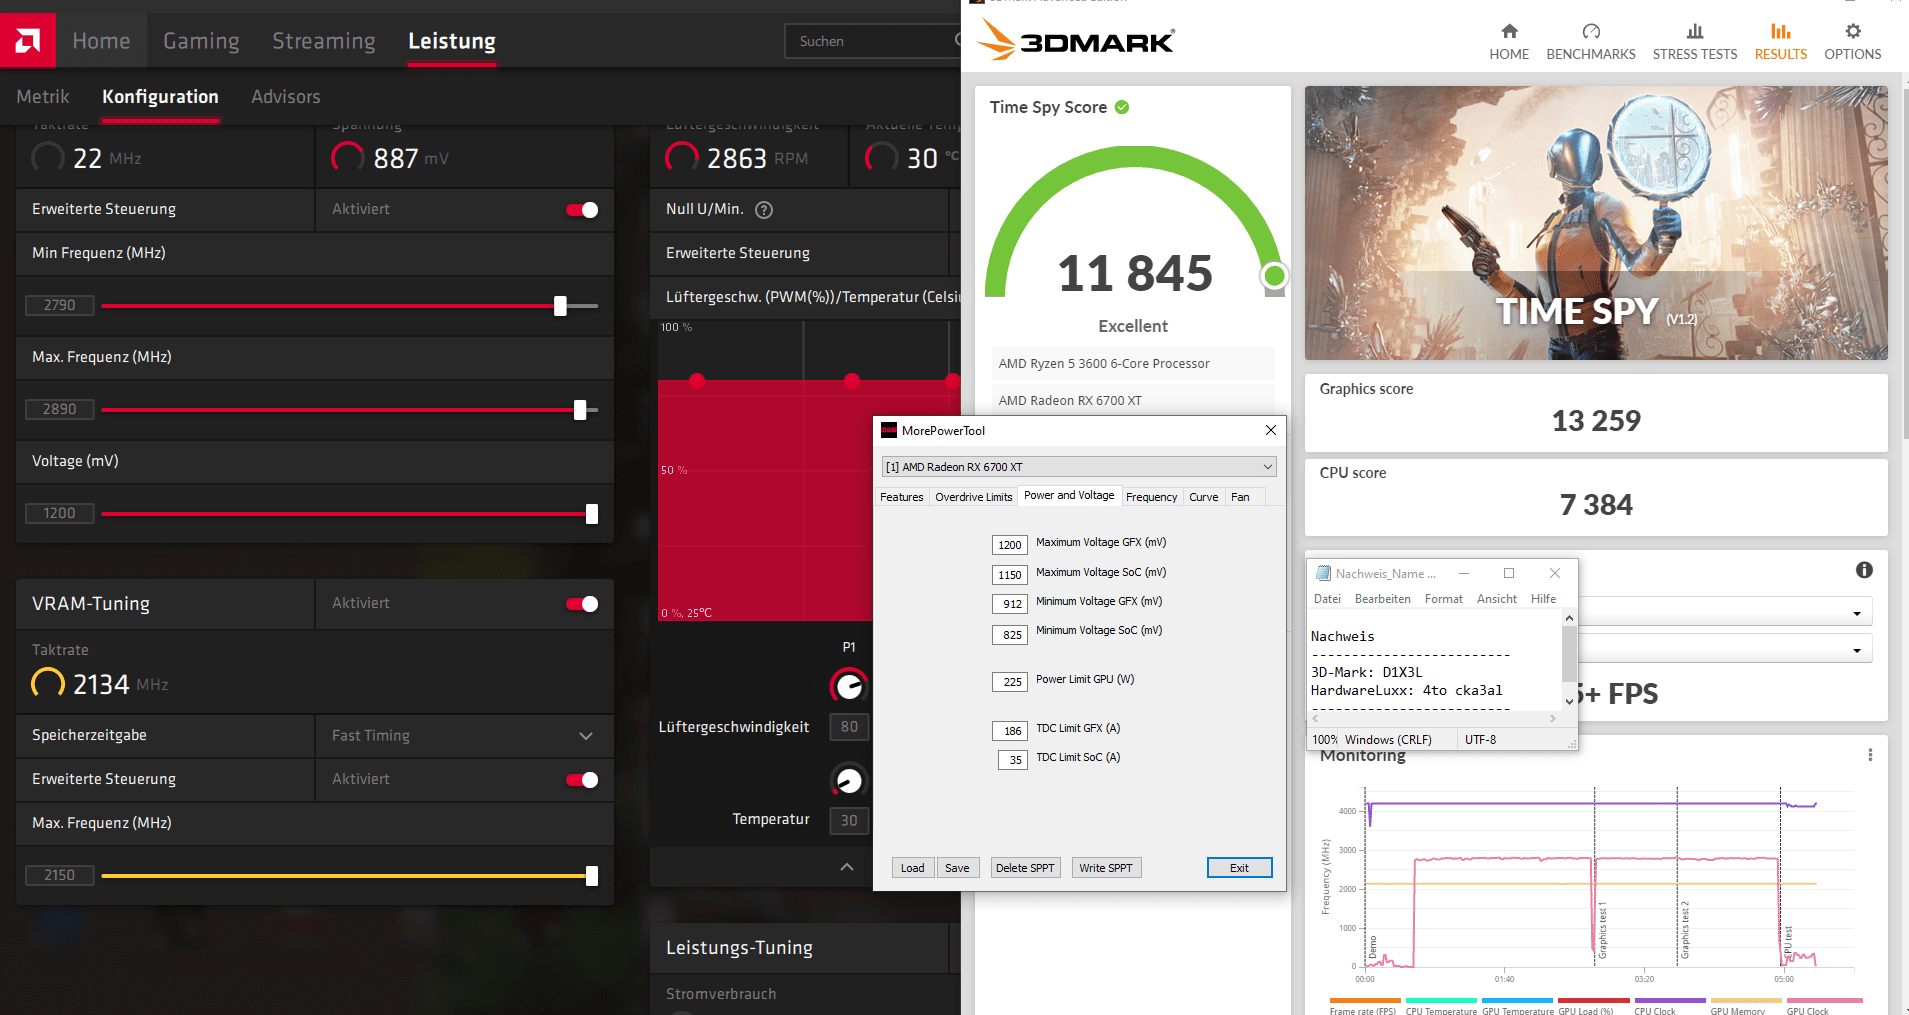Click Time Spy thumbnail image

(x=1596, y=223)
